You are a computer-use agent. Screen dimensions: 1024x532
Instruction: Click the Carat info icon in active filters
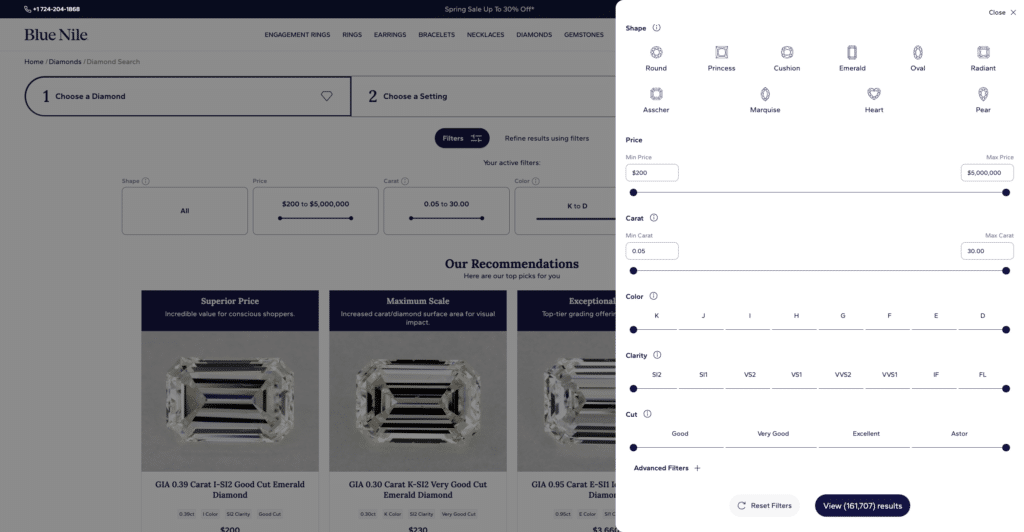405,181
